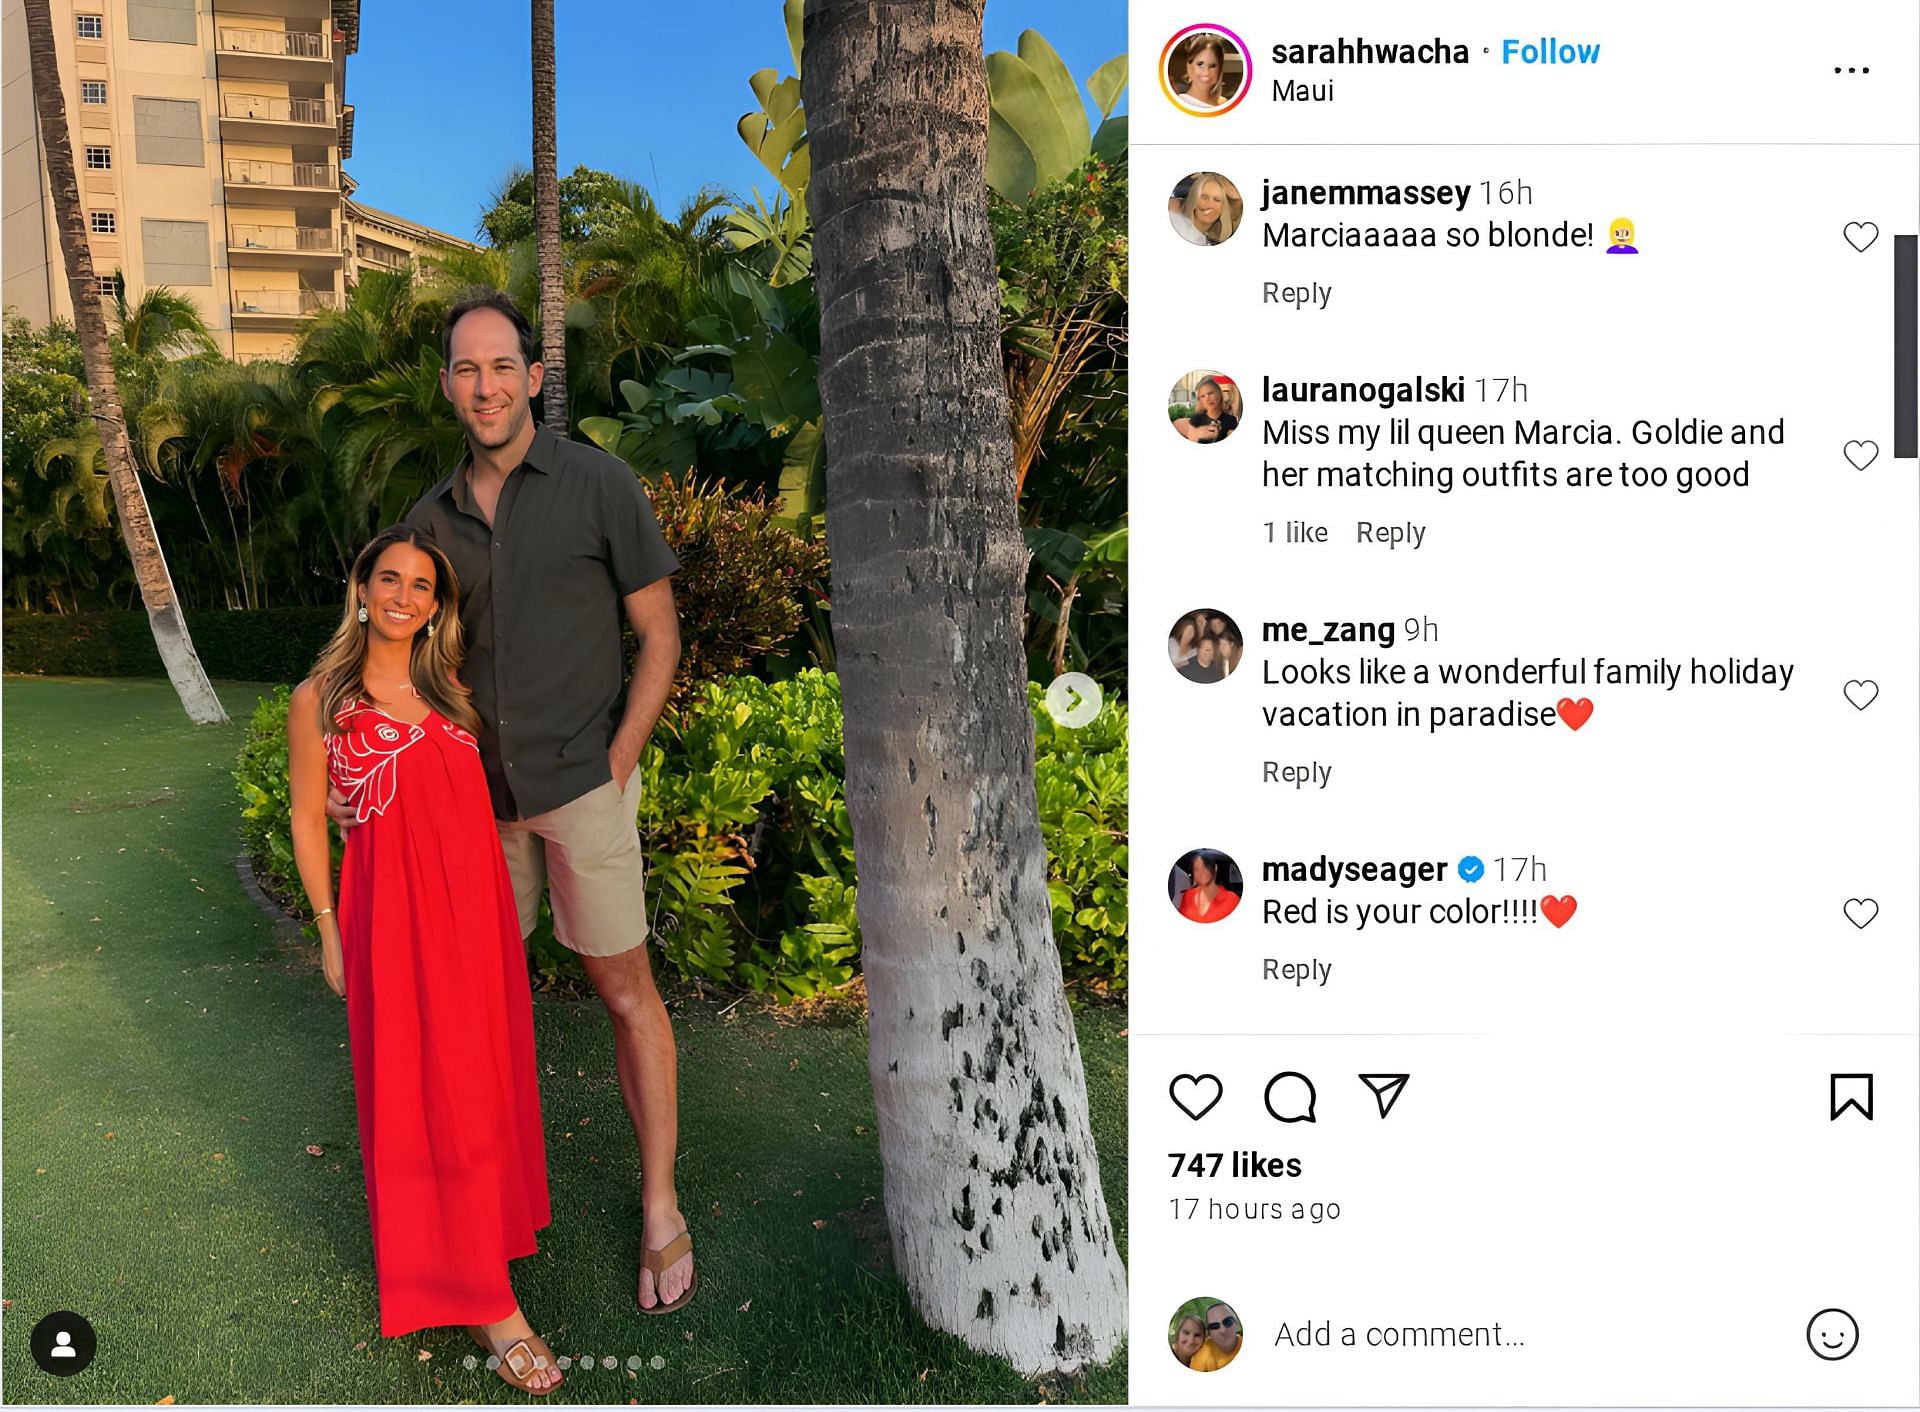The height and width of the screenshot is (1412, 1920).
Task: Open sarahhwacha profile picture story
Action: pos(1205,71)
